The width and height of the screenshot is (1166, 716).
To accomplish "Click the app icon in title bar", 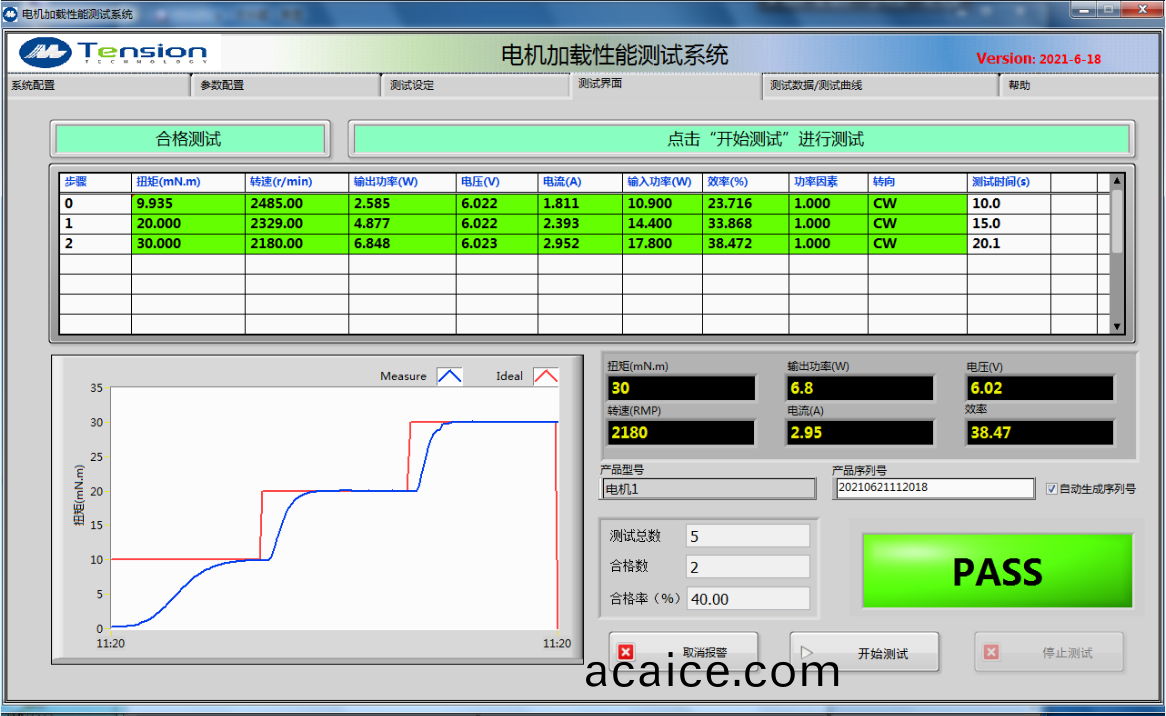I will coord(11,13).
